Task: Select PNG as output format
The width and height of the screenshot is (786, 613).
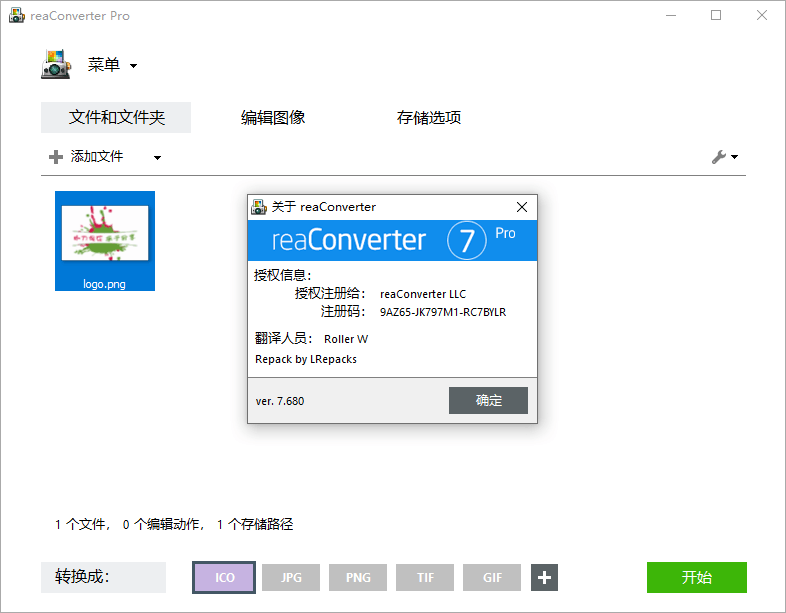Action: (x=358, y=578)
